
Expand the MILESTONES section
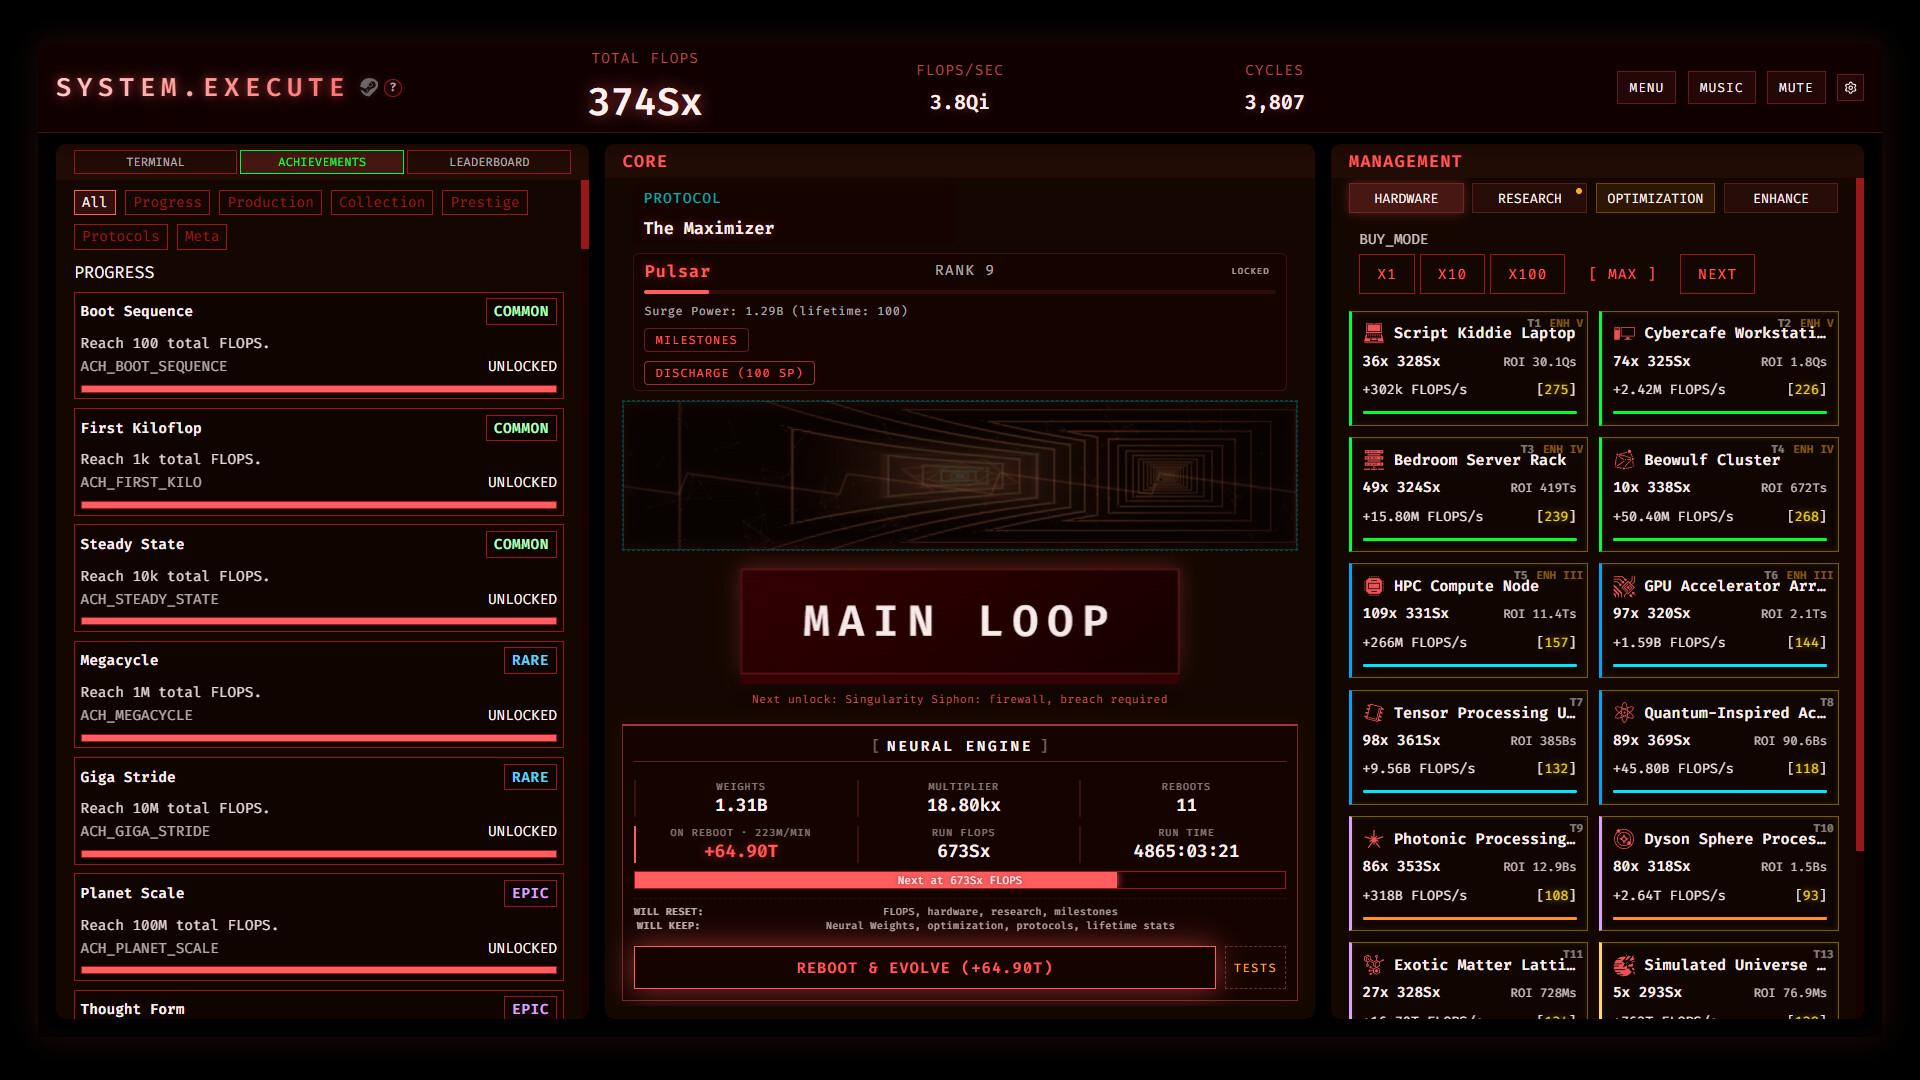pyautogui.click(x=696, y=340)
